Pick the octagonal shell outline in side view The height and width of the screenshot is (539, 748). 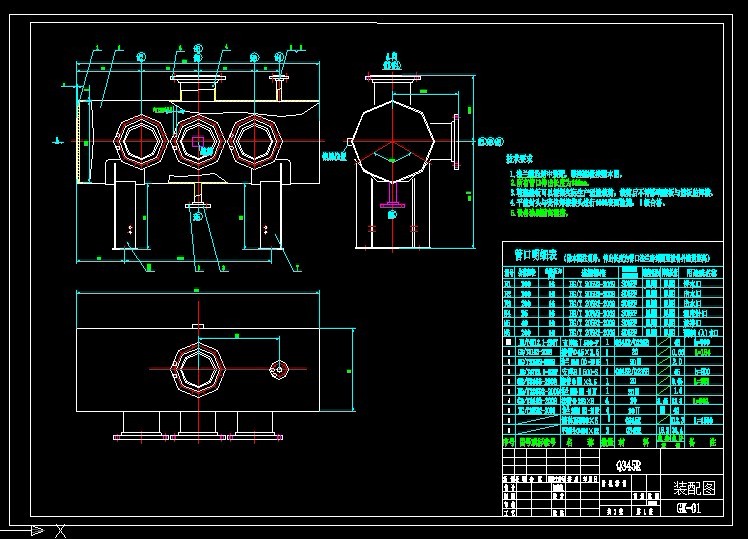click(393, 141)
